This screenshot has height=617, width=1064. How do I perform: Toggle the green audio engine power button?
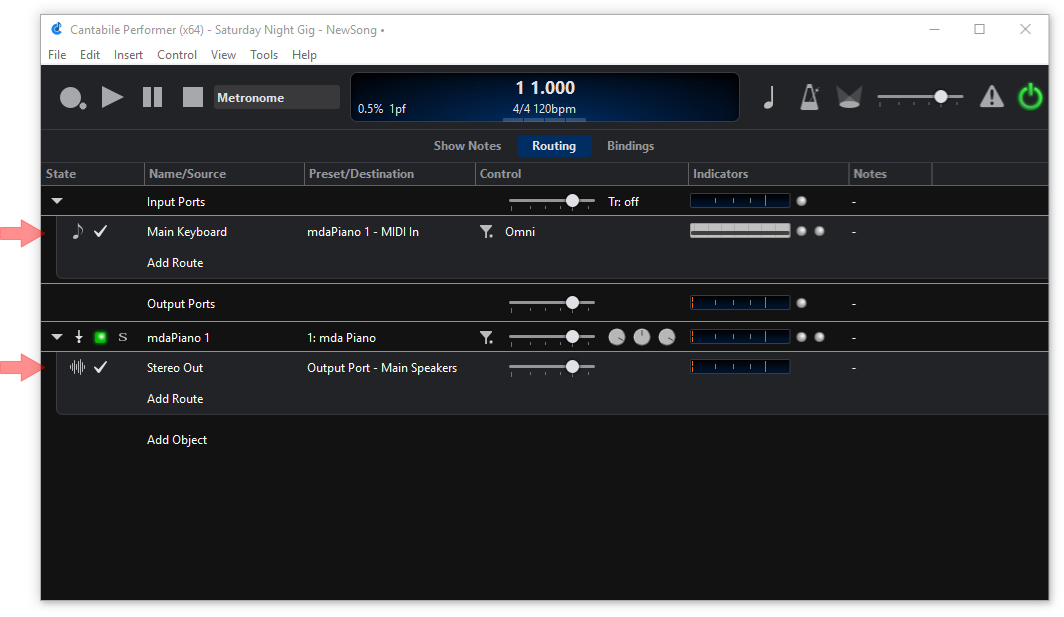pos(1030,96)
